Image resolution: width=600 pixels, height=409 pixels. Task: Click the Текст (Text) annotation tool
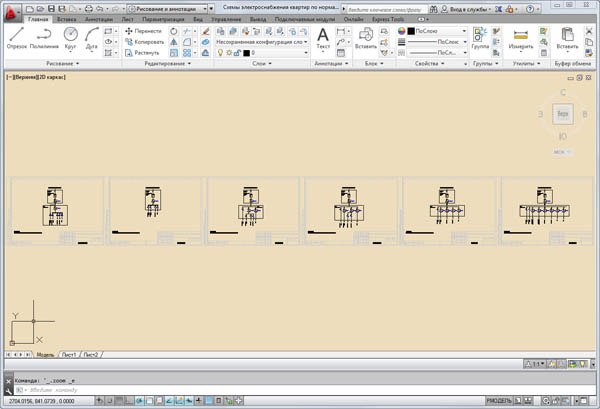pyautogui.click(x=323, y=38)
